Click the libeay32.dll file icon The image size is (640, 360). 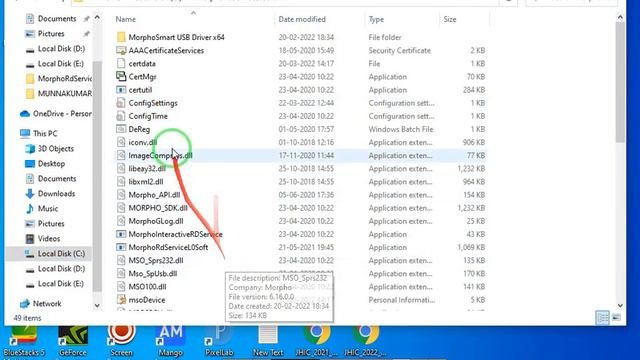coord(121,168)
